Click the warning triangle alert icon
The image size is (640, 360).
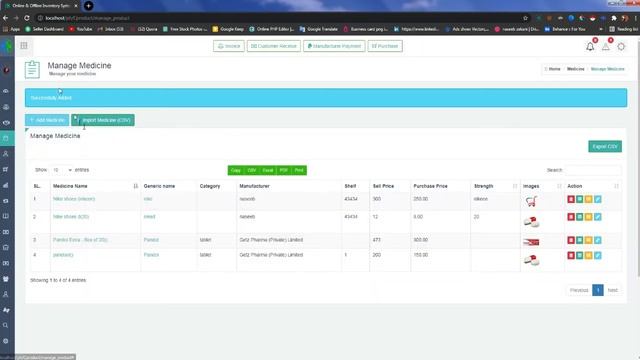coord(606,47)
